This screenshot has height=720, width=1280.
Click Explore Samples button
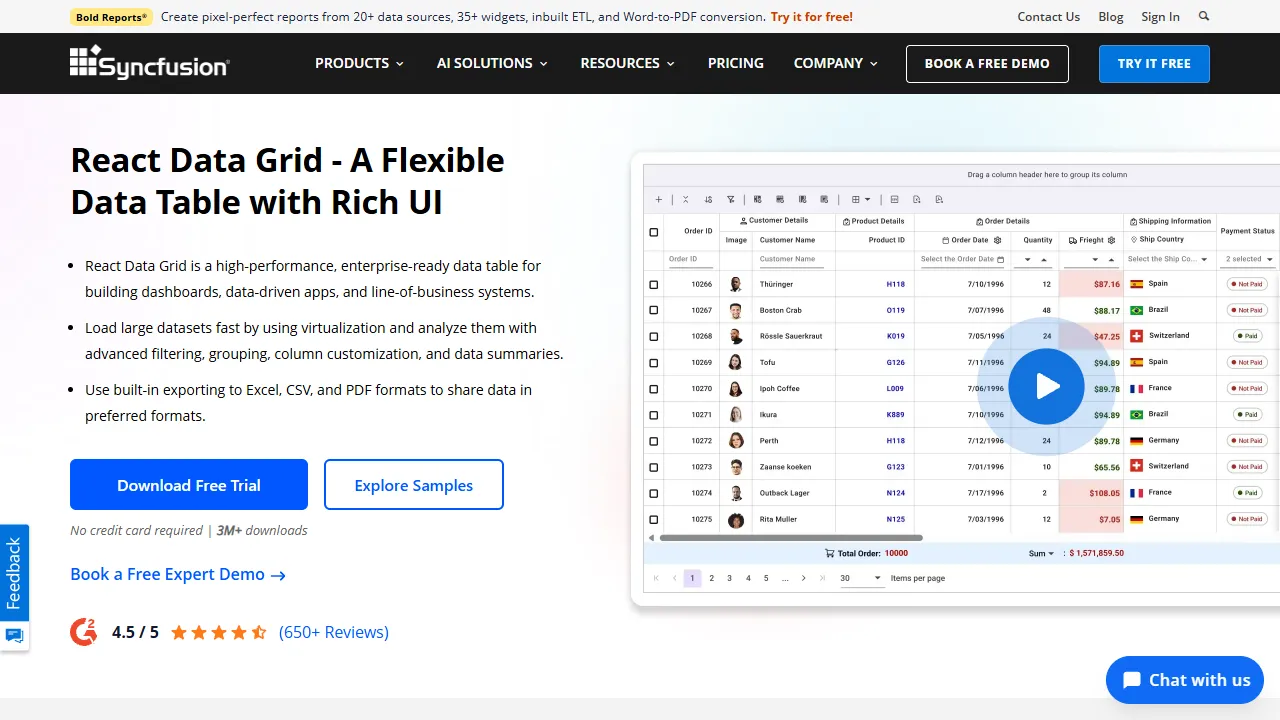click(414, 485)
